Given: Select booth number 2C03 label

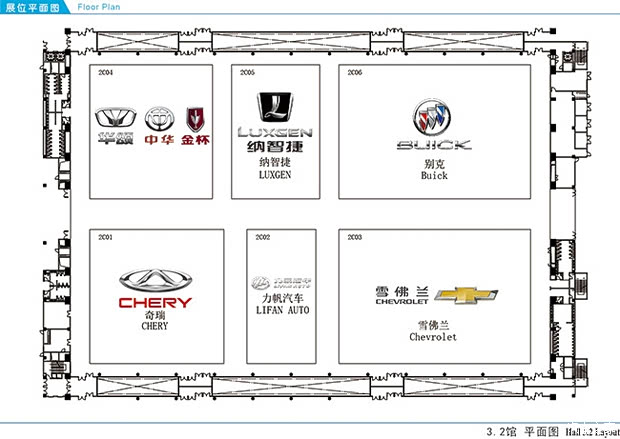Looking at the screenshot, I should coord(355,237).
